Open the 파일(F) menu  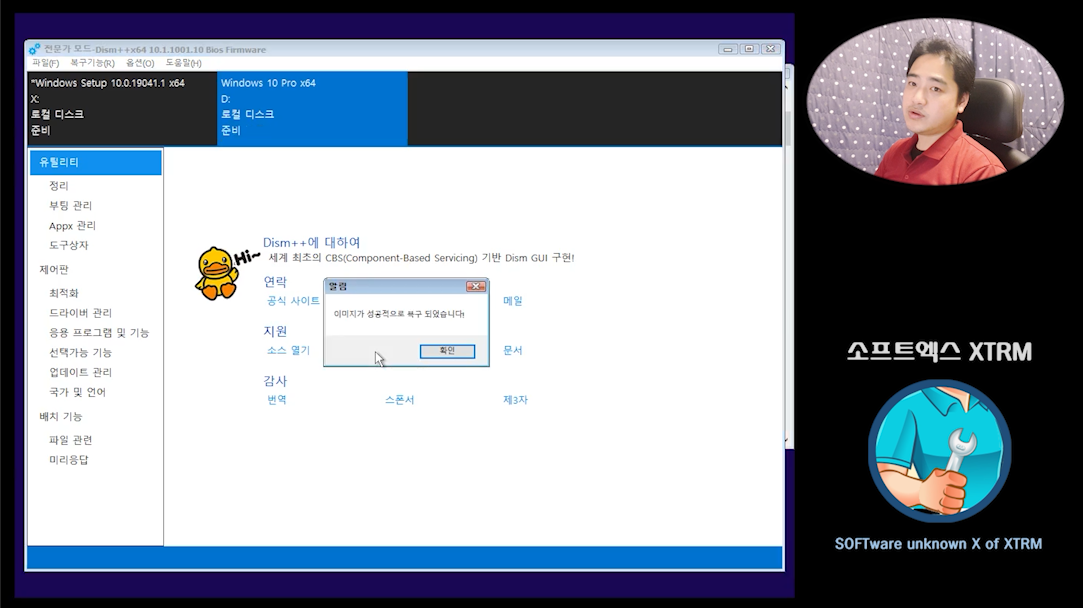(x=46, y=63)
